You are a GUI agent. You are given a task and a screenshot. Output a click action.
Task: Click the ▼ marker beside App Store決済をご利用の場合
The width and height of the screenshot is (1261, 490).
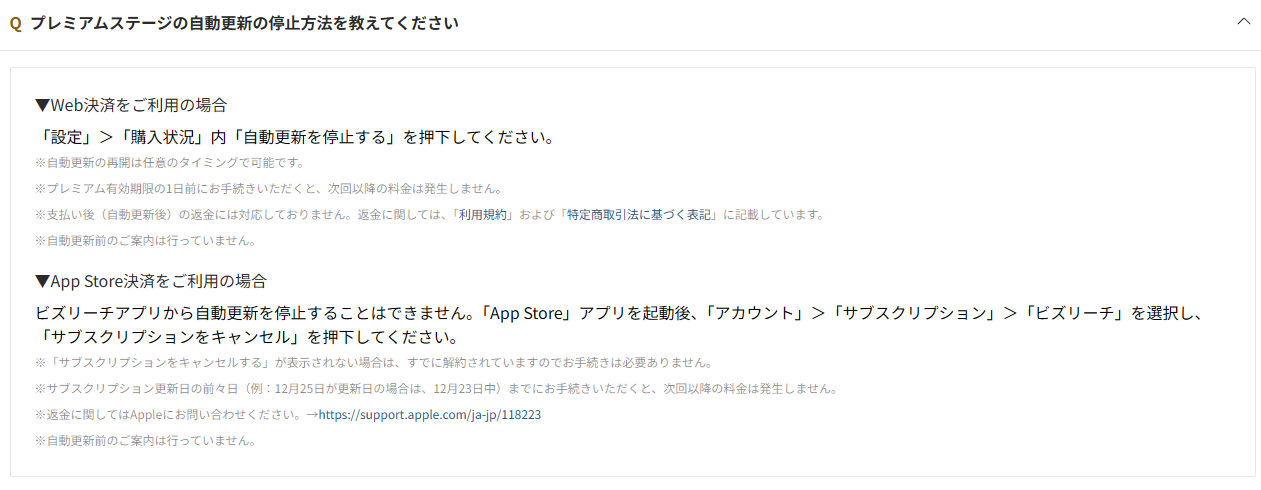(42, 281)
